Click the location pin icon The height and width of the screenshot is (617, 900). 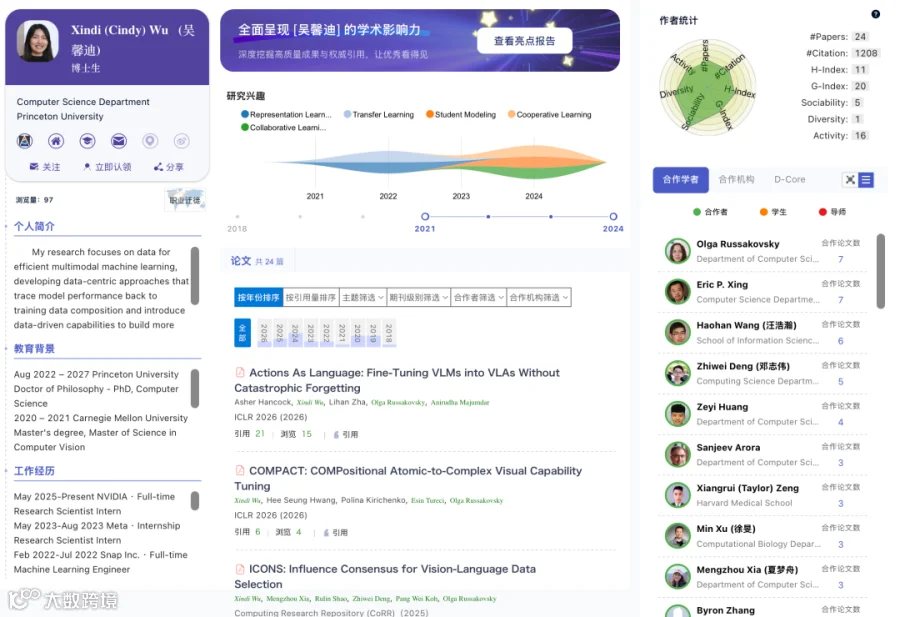click(150, 141)
